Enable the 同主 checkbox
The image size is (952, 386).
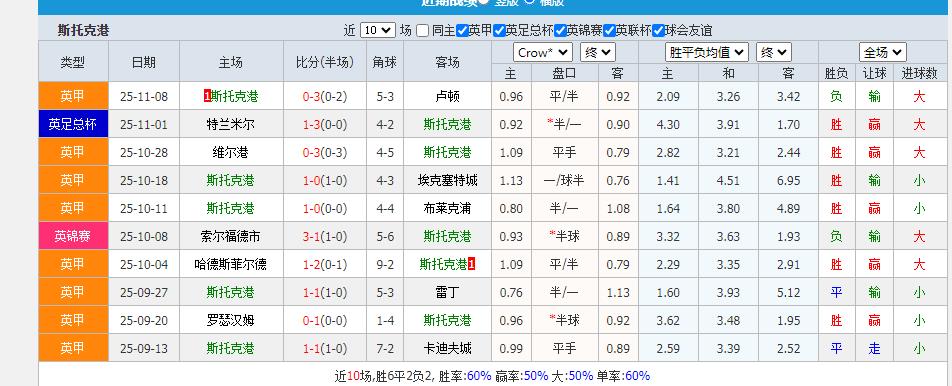(x=423, y=30)
